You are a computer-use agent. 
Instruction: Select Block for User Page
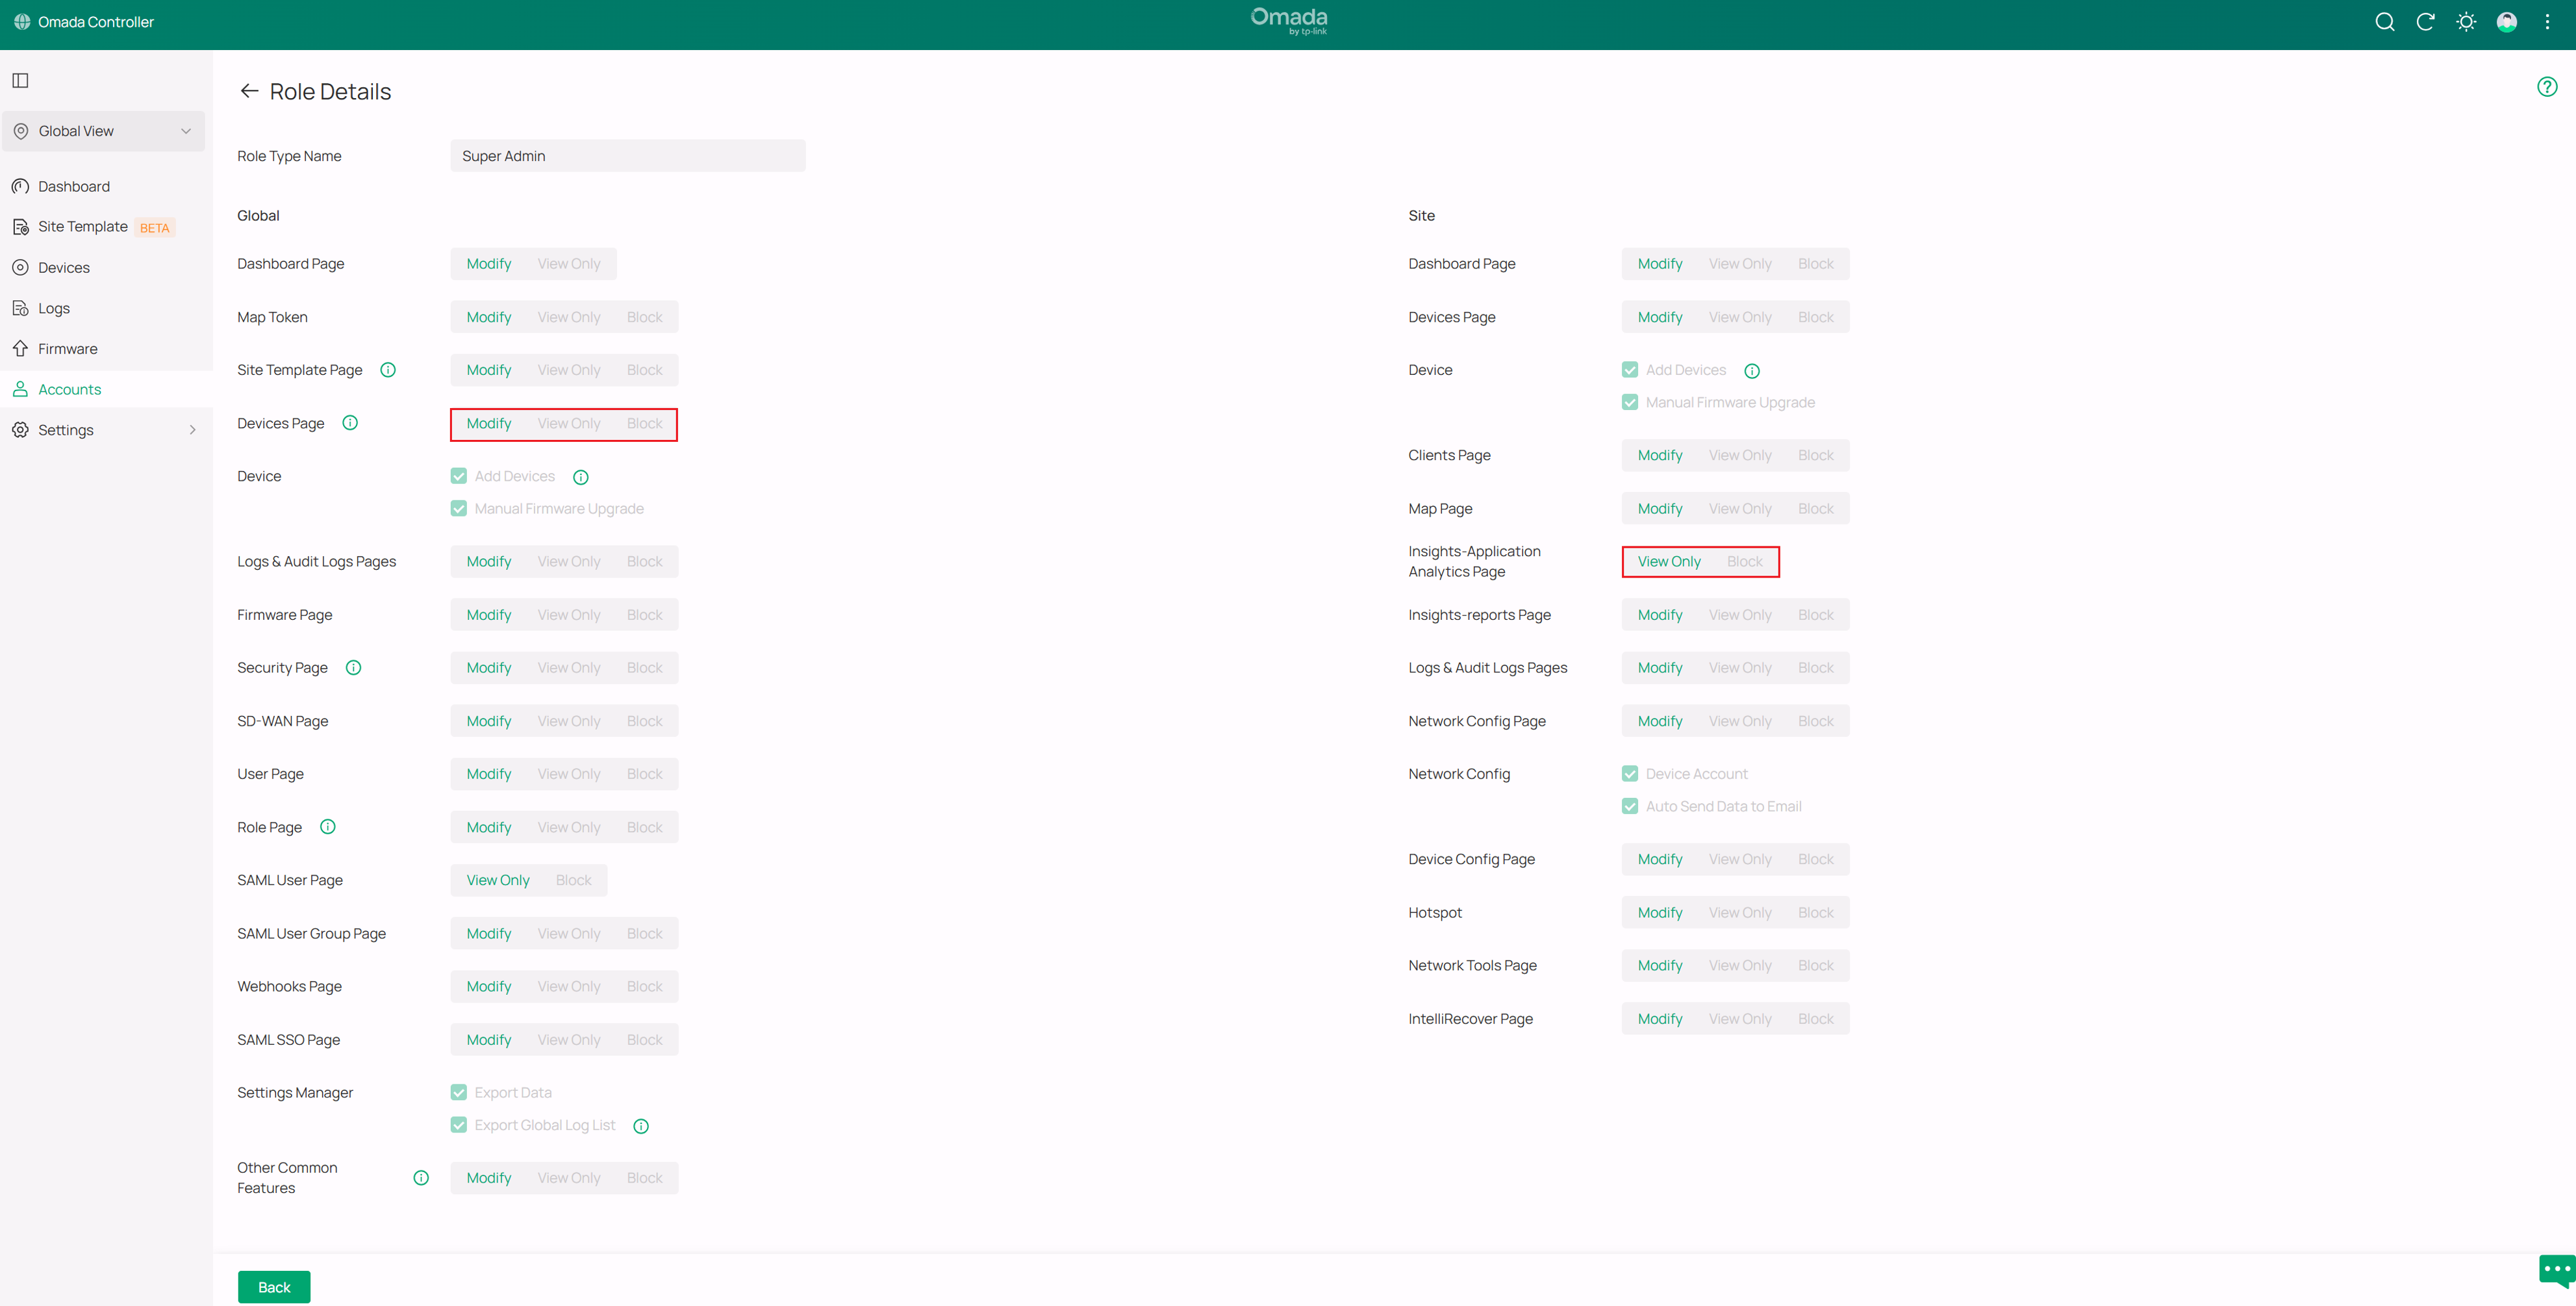coord(645,774)
